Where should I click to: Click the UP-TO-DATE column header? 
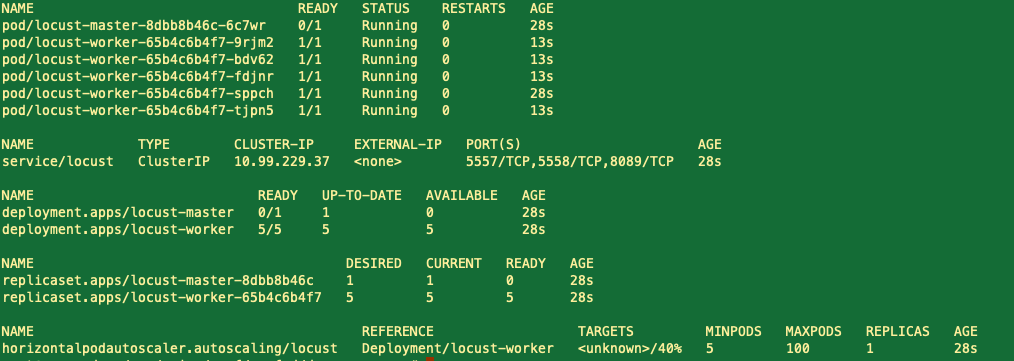click(x=361, y=195)
